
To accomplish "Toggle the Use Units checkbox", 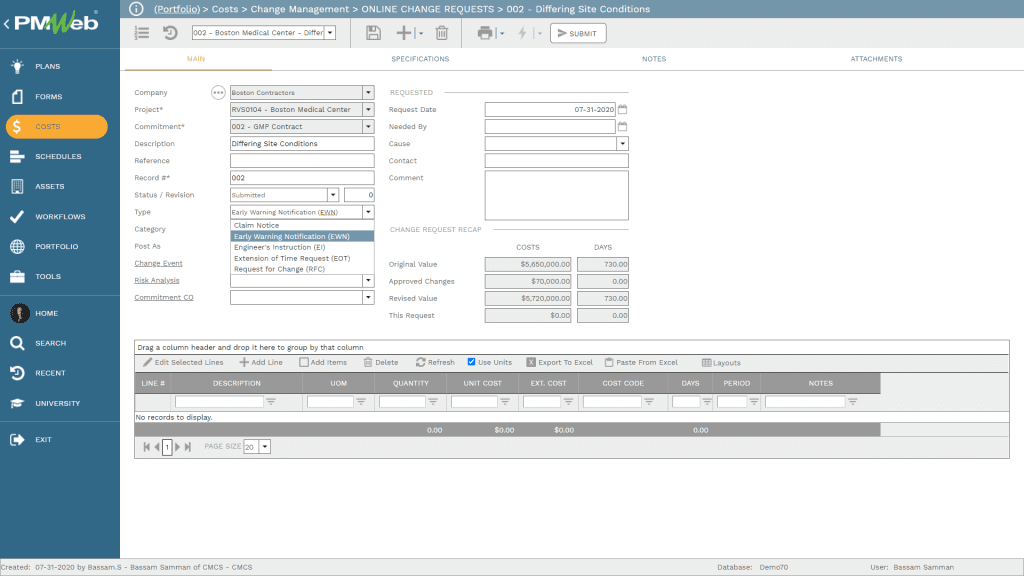I will [472, 362].
